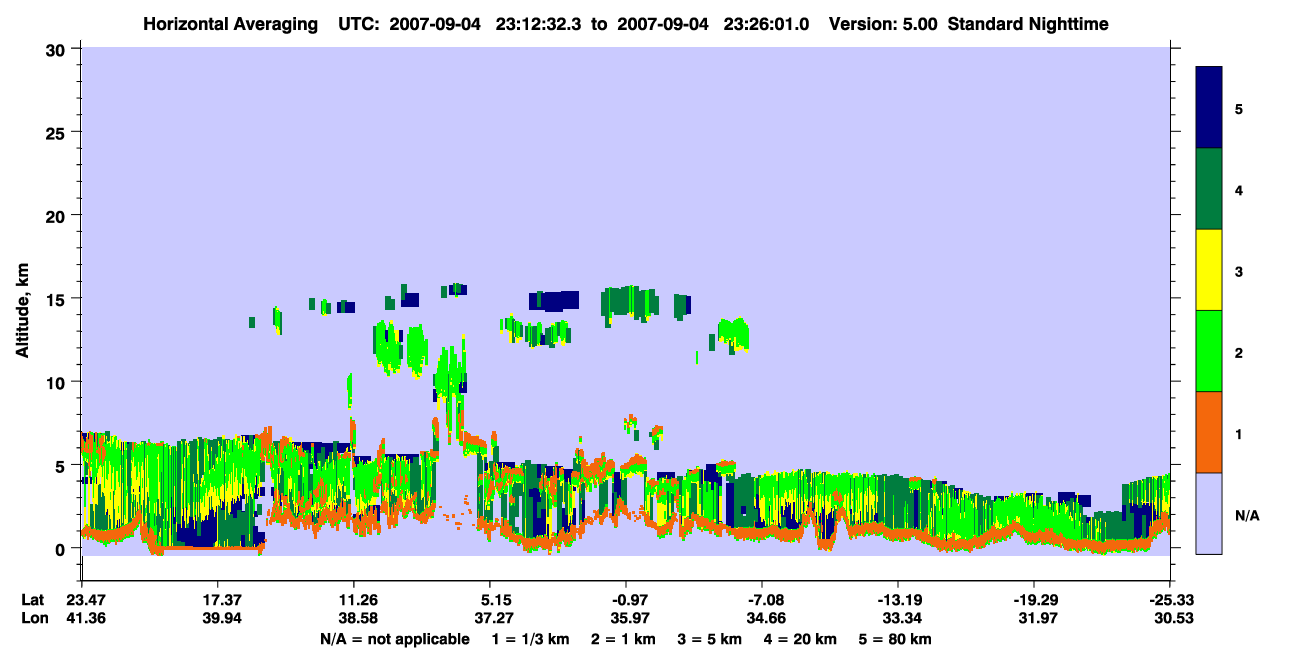Click the 'Altitude, km' axis label
Viewport: 1300px width, 667px height.
22,309
